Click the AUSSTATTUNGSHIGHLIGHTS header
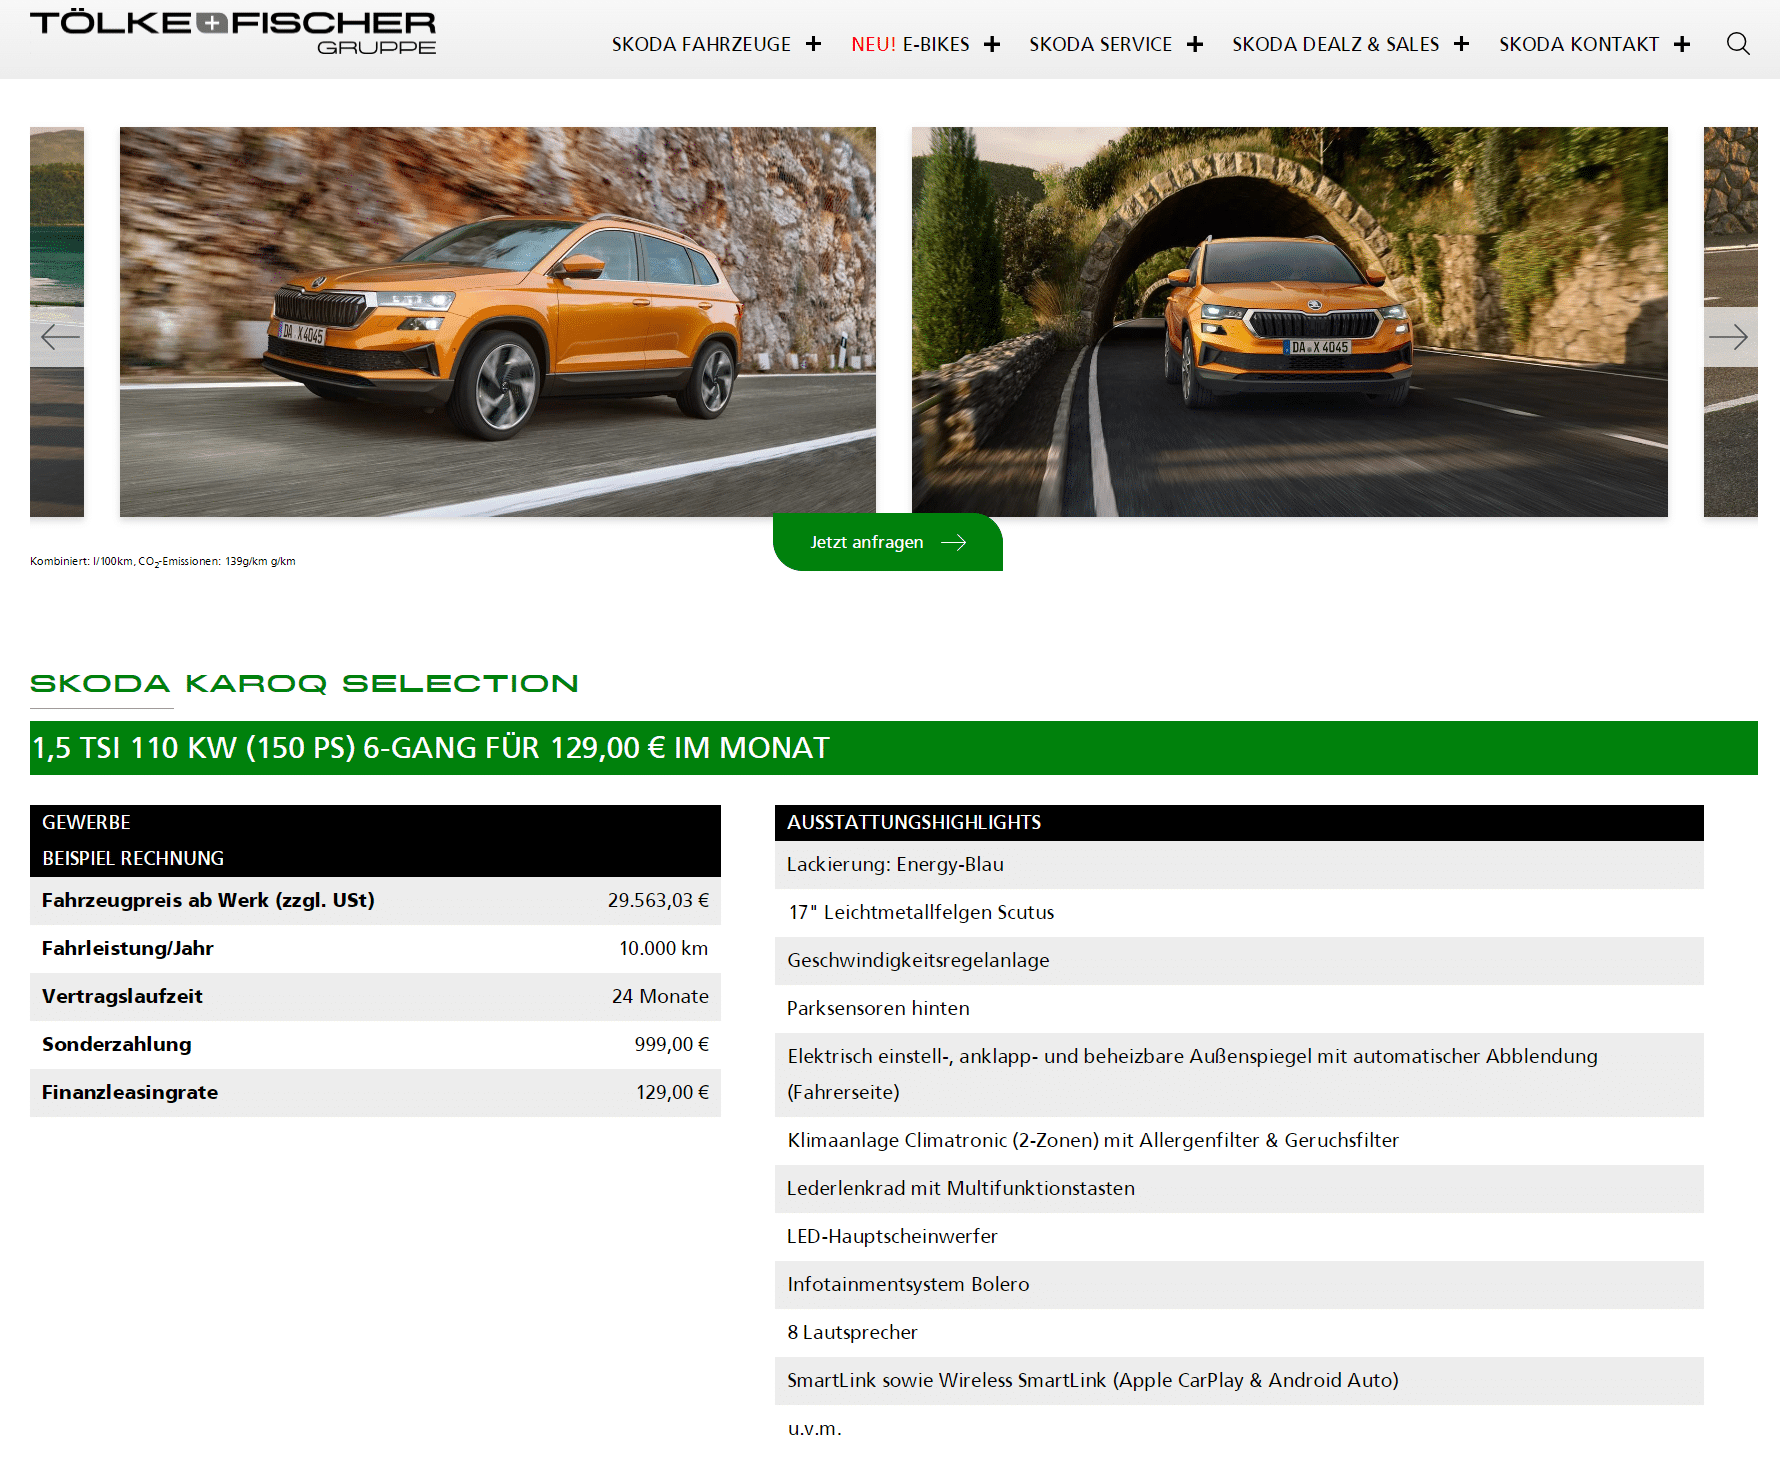Screen dimensions: 1780x1462 point(1239,822)
